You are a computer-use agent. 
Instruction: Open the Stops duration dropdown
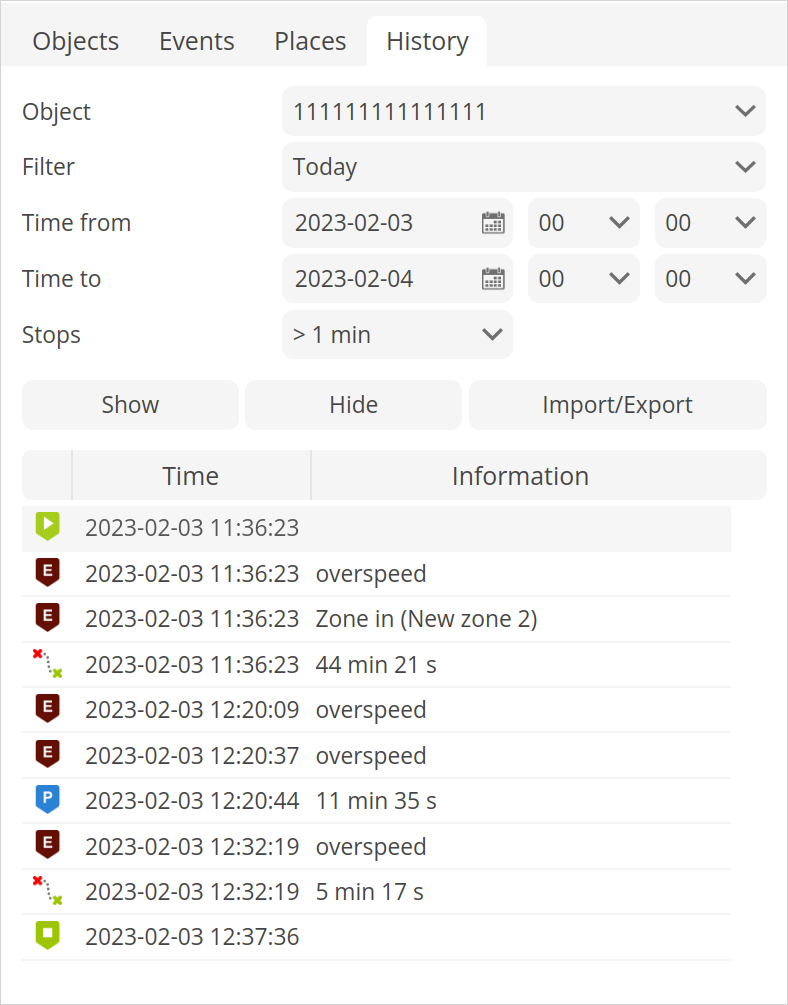[x=397, y=335]
